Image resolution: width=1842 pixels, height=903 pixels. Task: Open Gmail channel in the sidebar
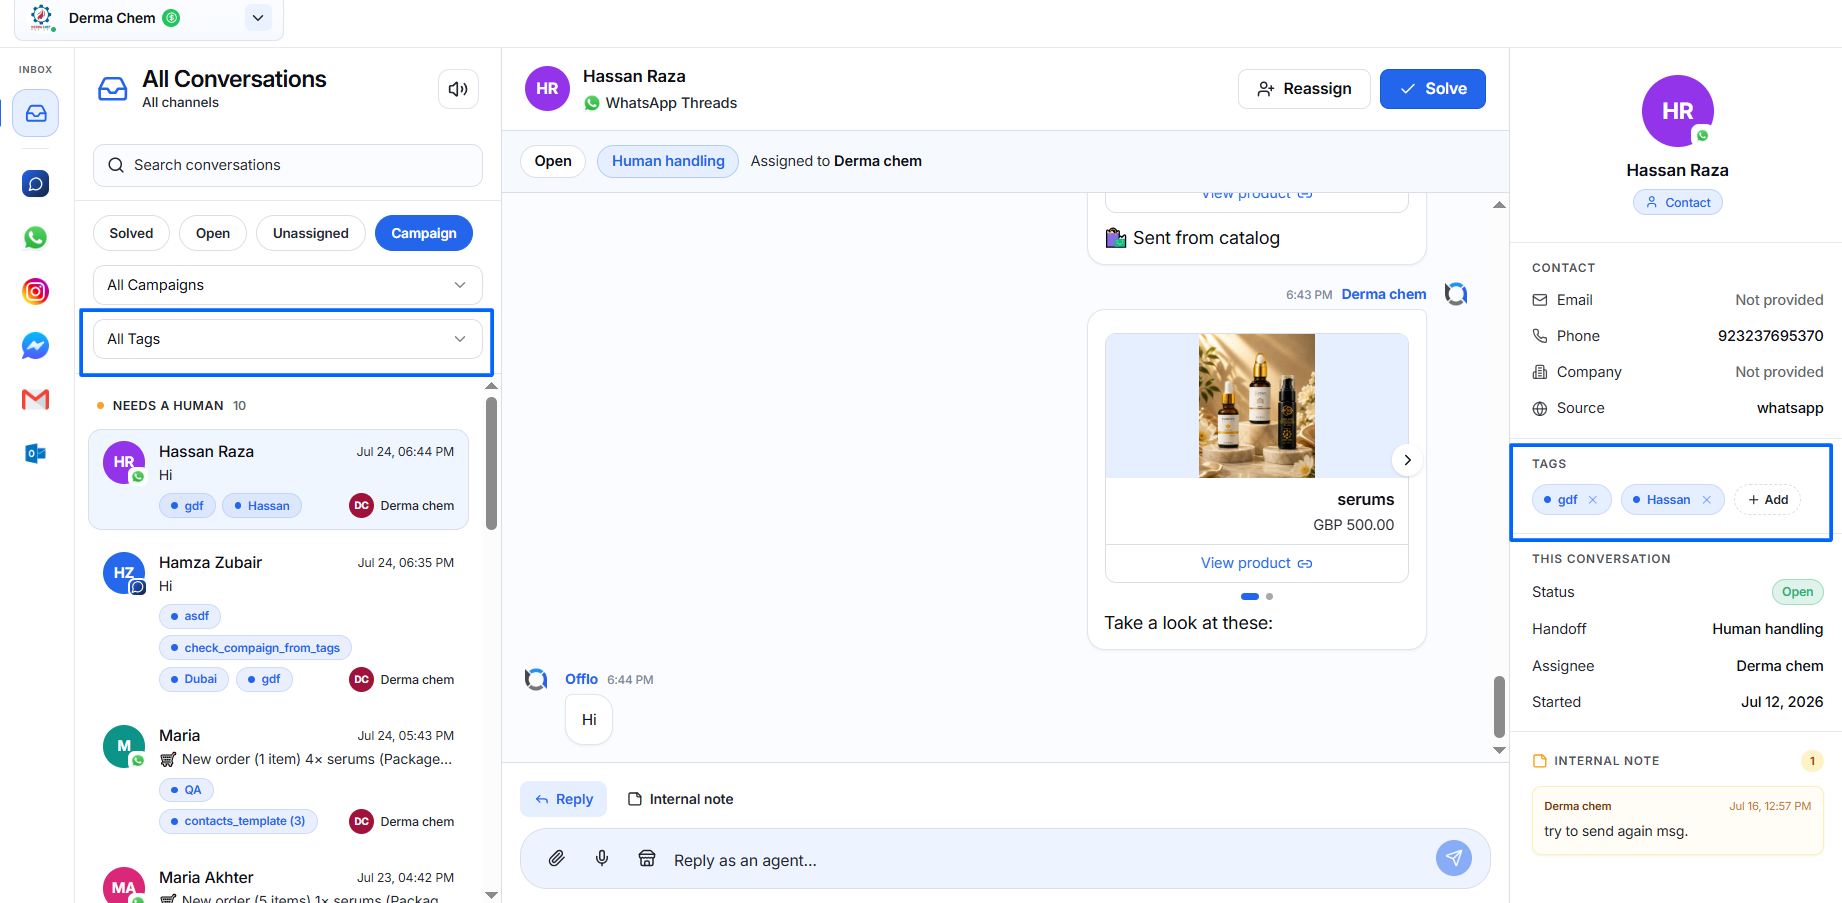pyautogui.click(x=36, y=400)
